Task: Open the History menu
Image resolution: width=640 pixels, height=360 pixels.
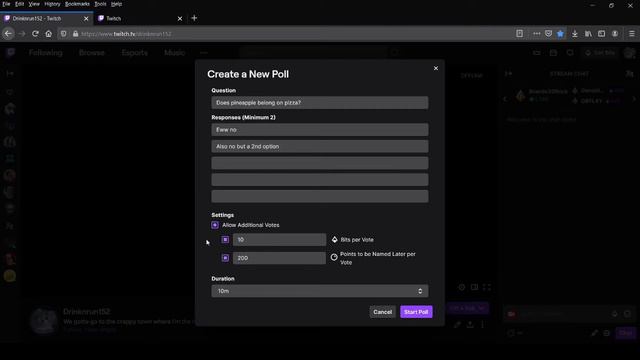Action: (52, 4)
